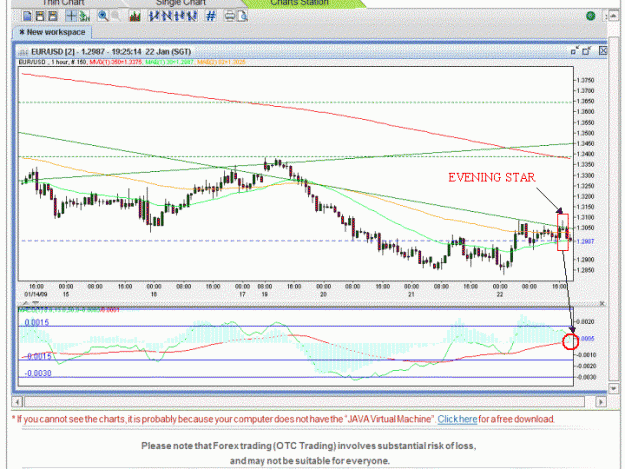Click the 1.3750 price axis label
Image resolution: width=625 pixels, height=469 pixels.
coord(586,80)
